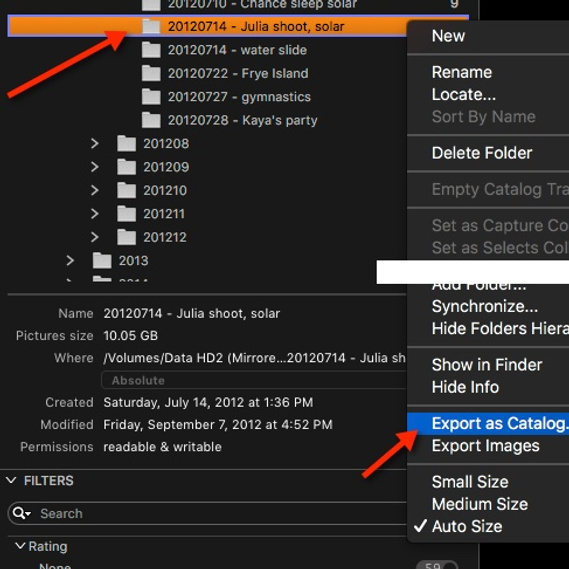Expand the 201211 folder
Viewport: 569px width, 569px height.
(x=94, y=213)
